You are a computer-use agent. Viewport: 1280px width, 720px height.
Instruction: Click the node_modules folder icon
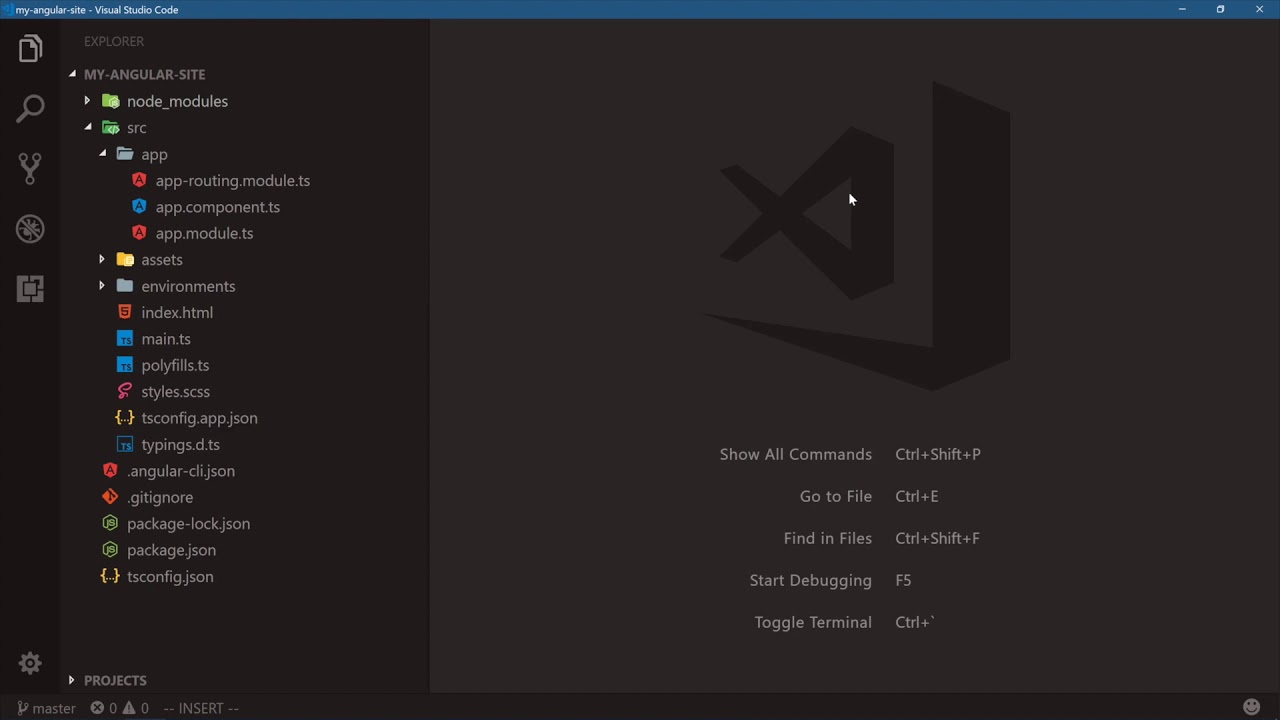(111, 101)
